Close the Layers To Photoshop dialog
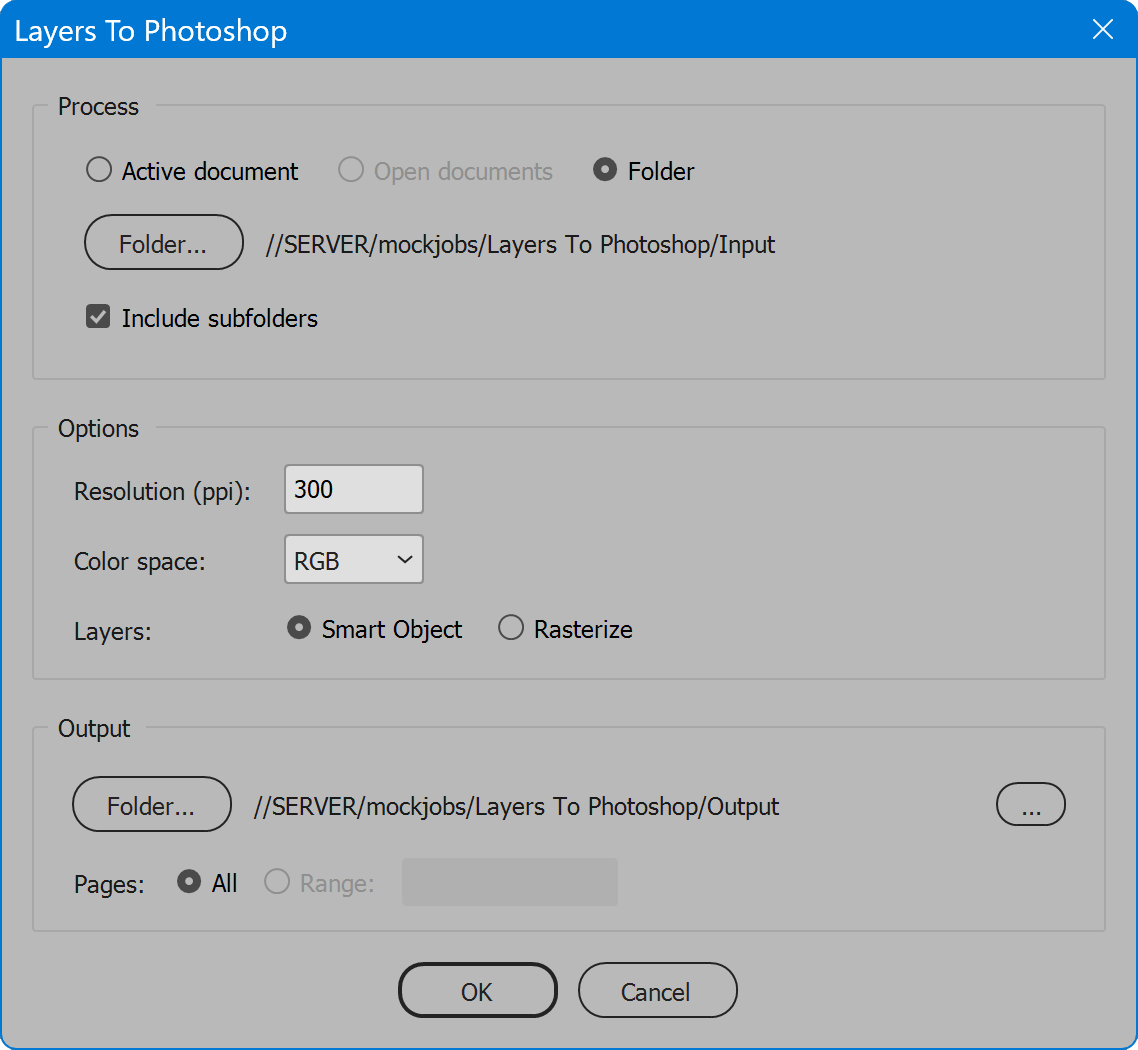This screenshot has height=1050, width=1138. point(1102,30)
